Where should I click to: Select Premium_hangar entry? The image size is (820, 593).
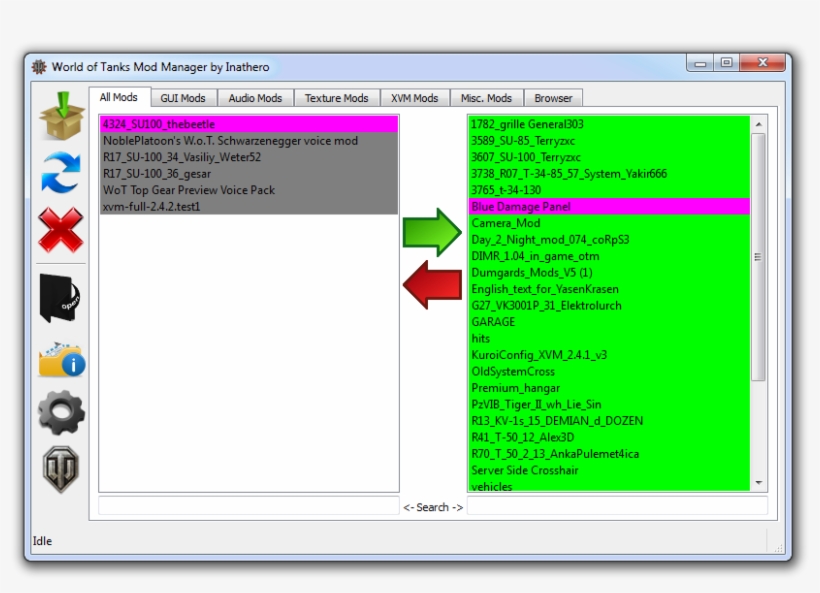(609, 387)
